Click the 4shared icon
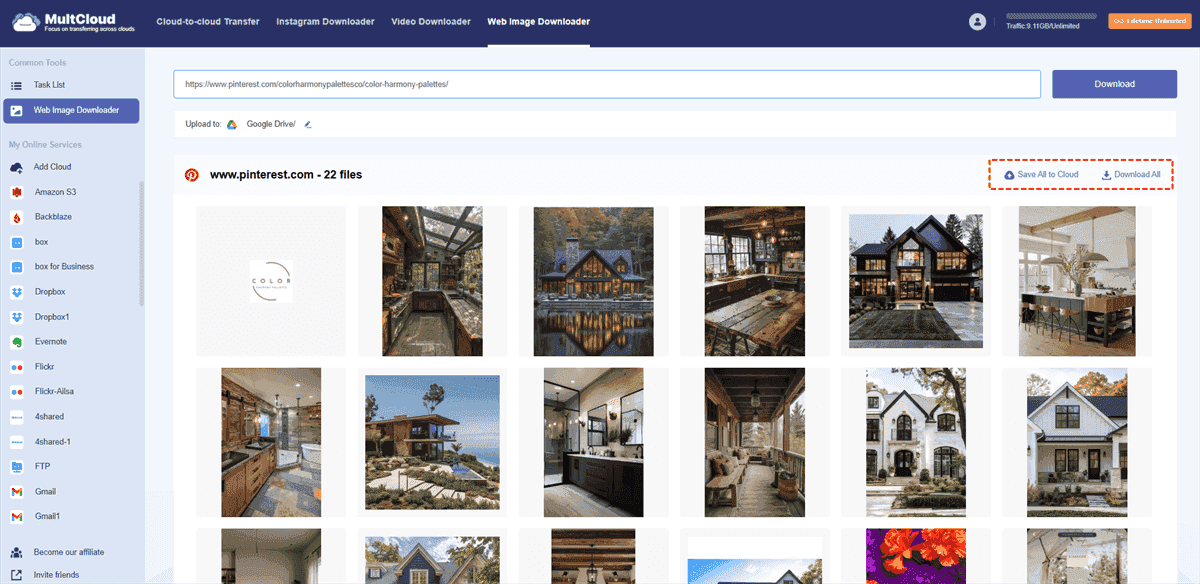The height and width of the screenshot is (584, 1200). click(x=17, y=417)
